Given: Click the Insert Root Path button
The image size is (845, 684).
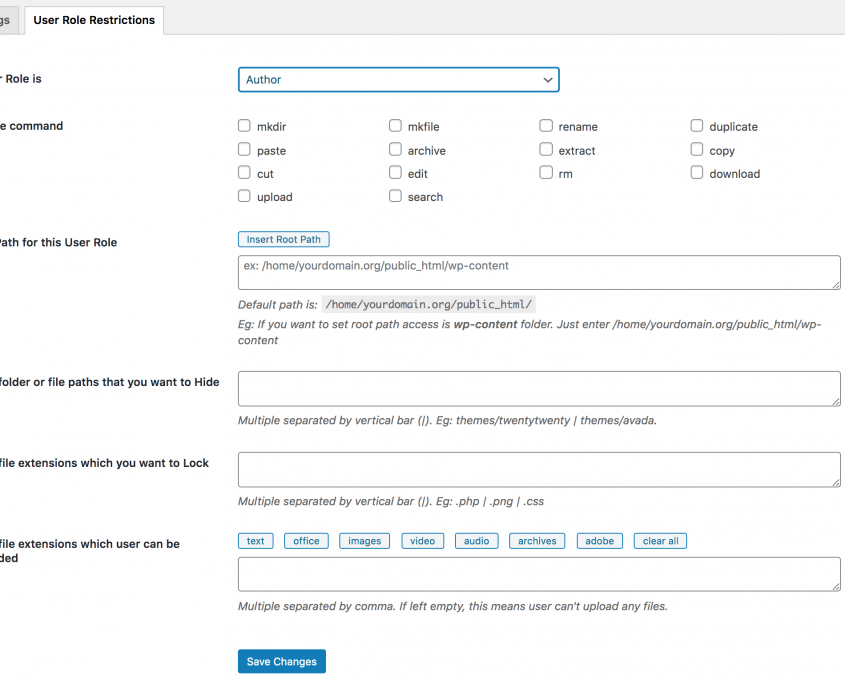Looking at the screenshot, I should tap(284, 240).
